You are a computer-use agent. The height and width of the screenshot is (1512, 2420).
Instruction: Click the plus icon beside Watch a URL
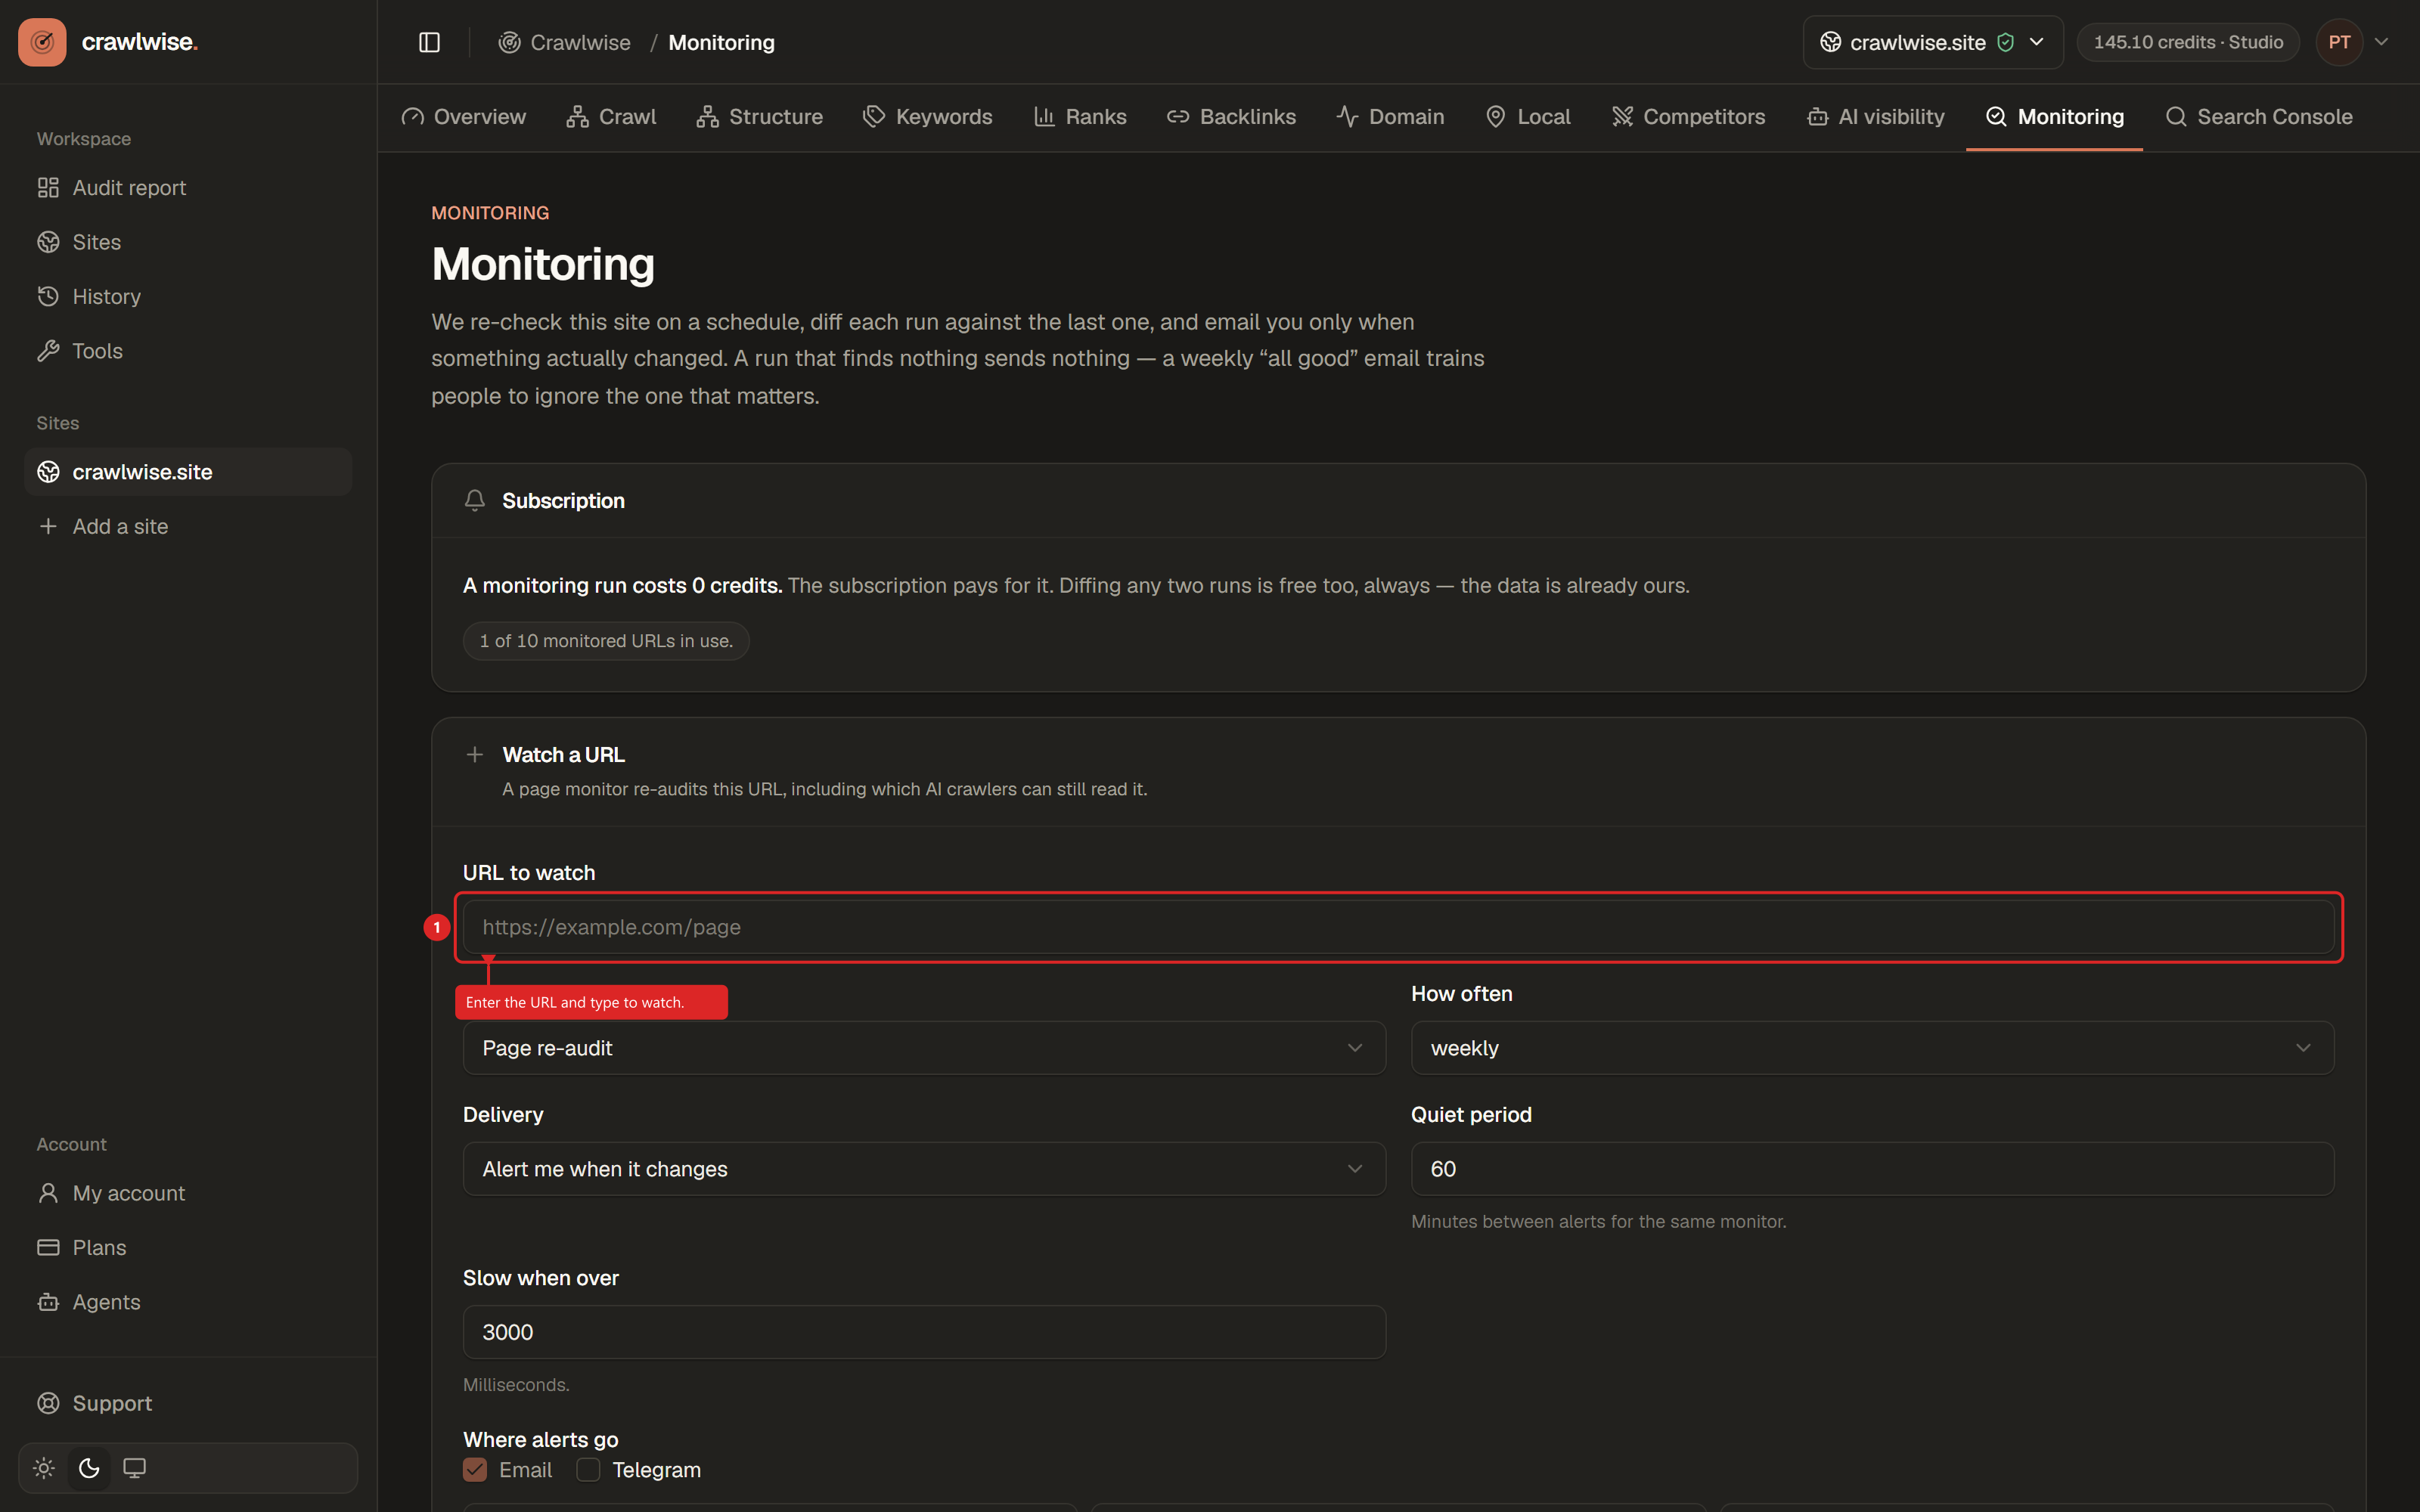point(475,754)
